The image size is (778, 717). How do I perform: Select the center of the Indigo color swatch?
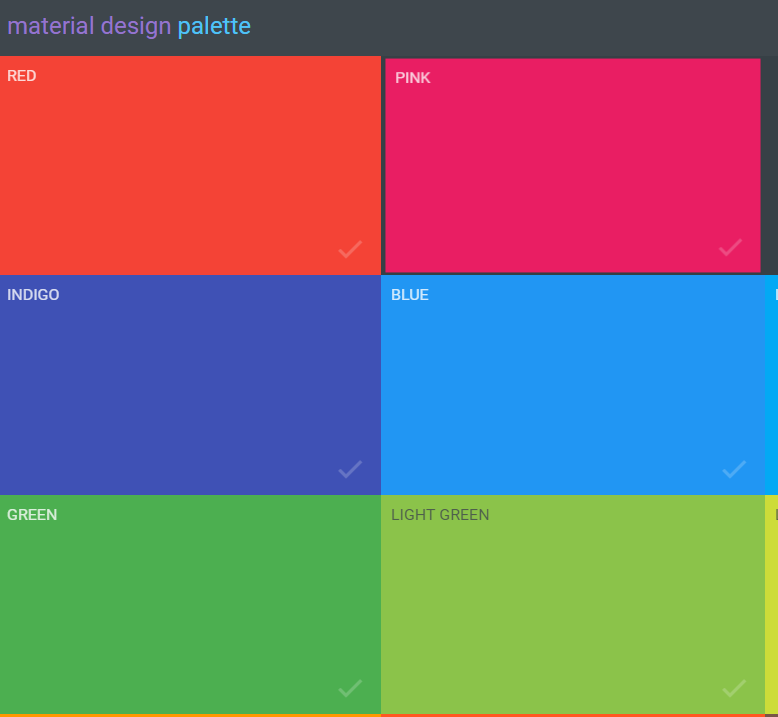pyautogui.click(x=190, y=385)
